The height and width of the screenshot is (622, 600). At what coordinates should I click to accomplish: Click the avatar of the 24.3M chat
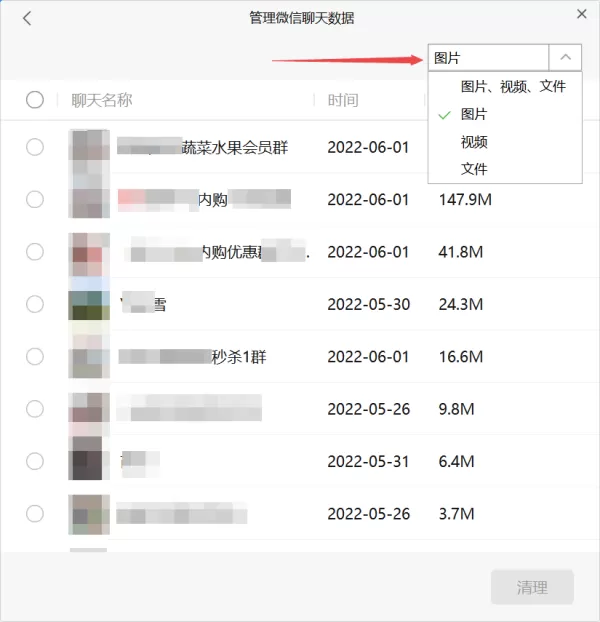click(89, 304)
